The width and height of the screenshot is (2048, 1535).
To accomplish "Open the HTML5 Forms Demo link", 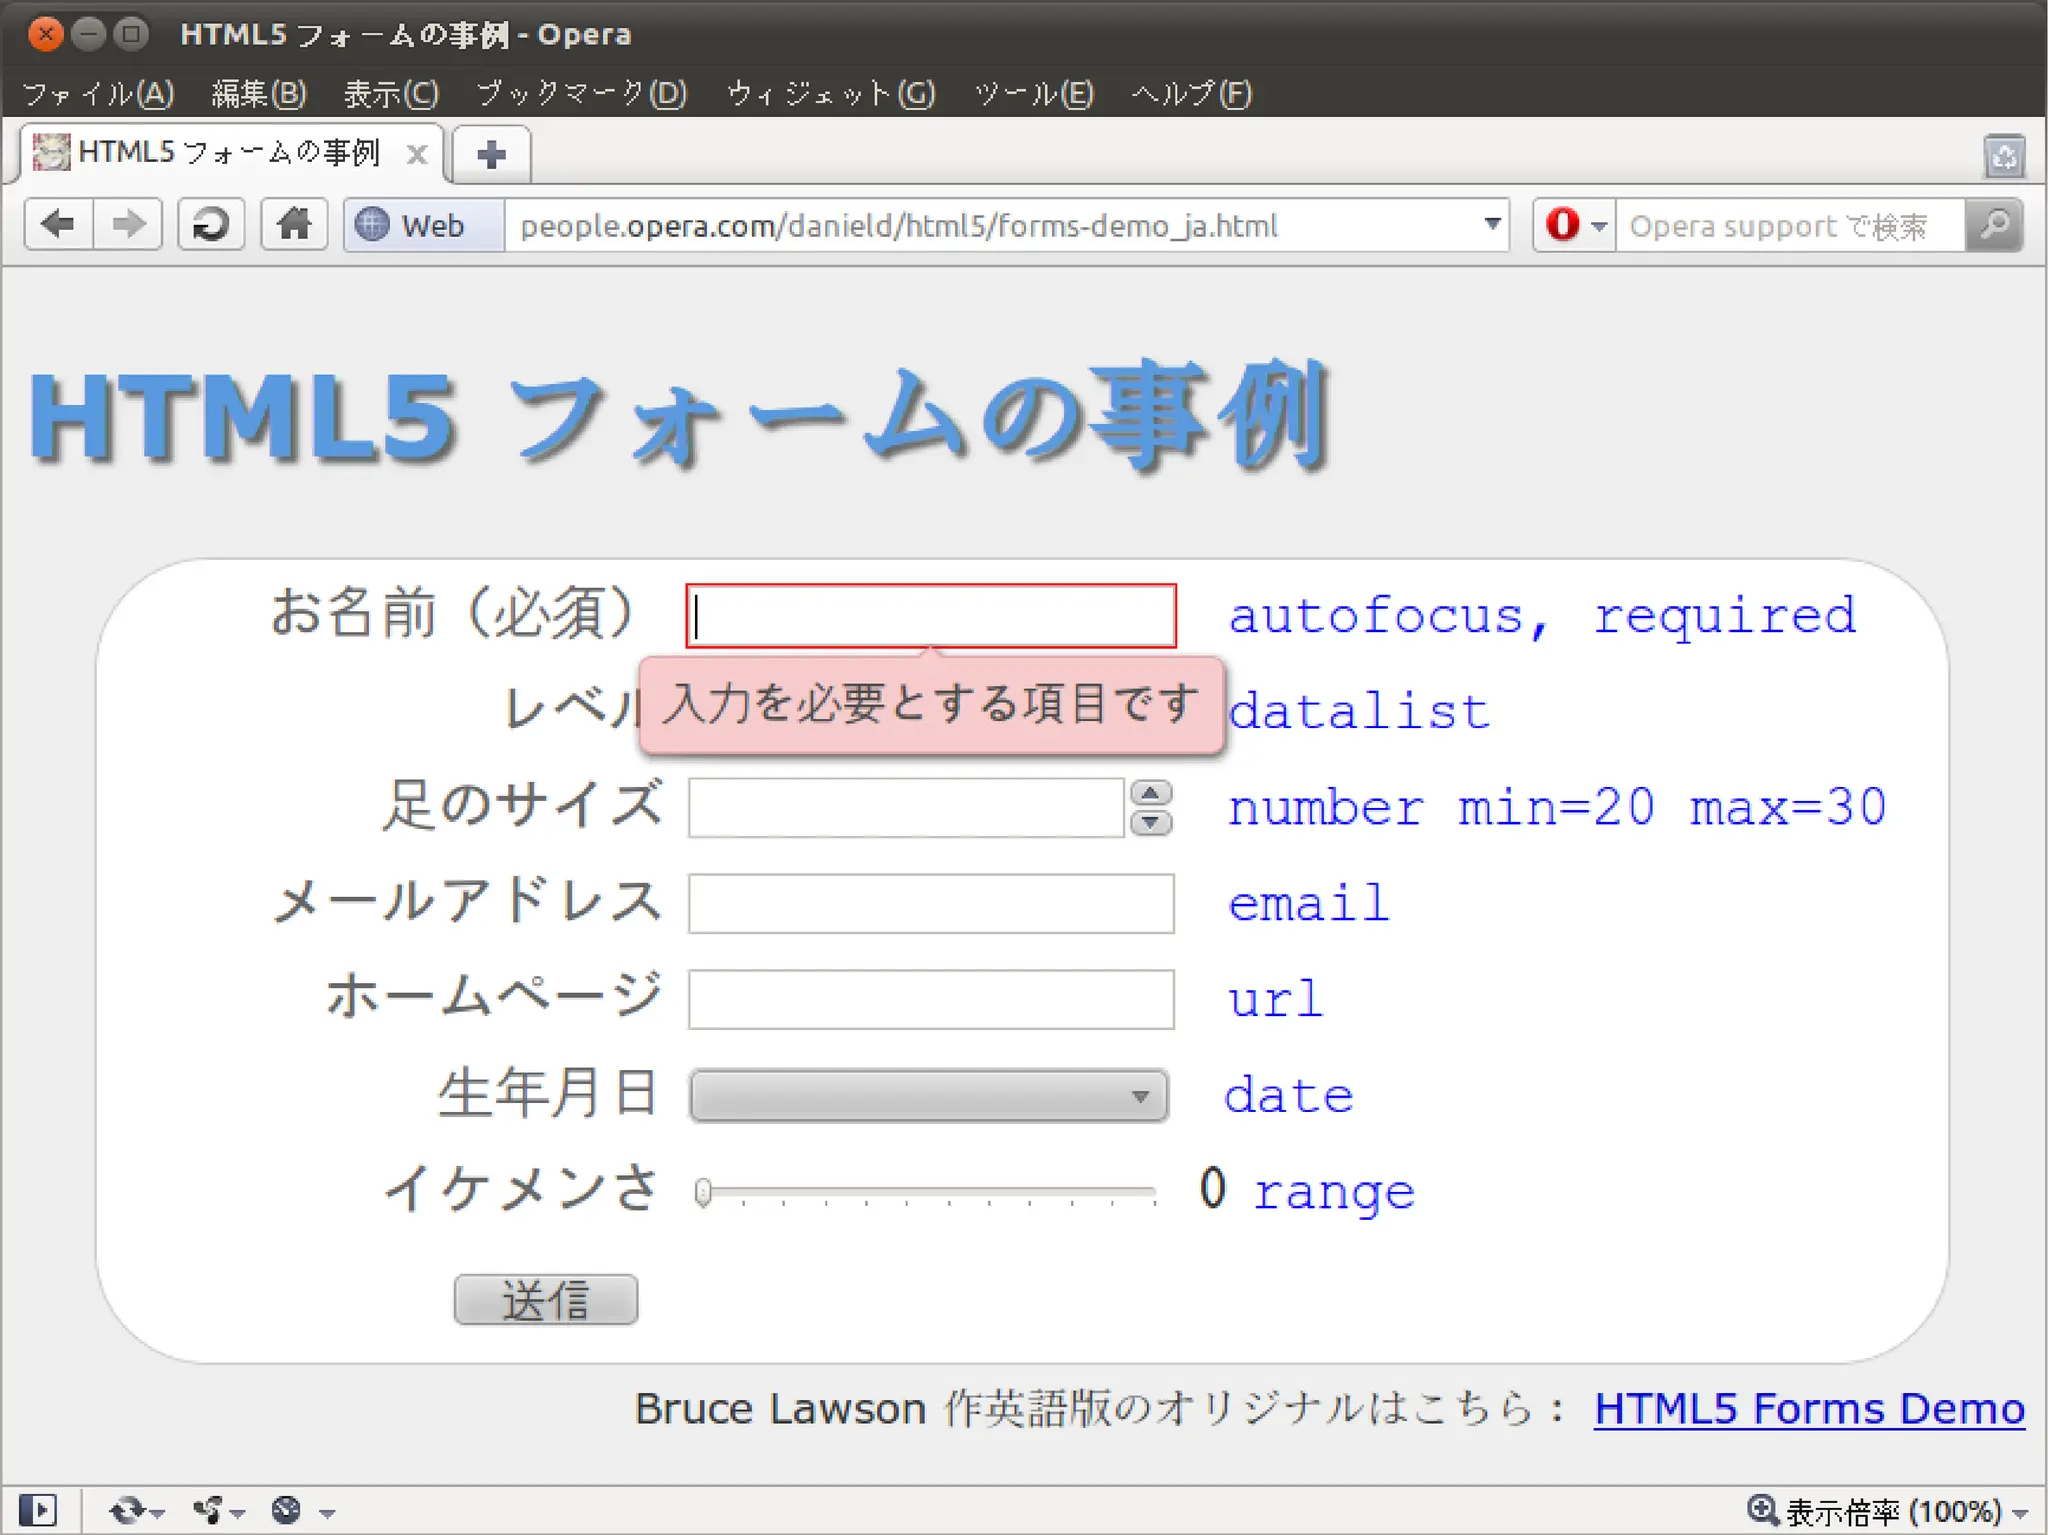I will coord(1809,1408).
